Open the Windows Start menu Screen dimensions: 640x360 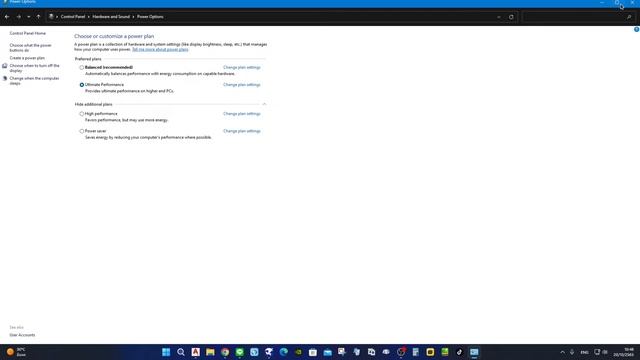pyautogui.click(x=166, y=352)
